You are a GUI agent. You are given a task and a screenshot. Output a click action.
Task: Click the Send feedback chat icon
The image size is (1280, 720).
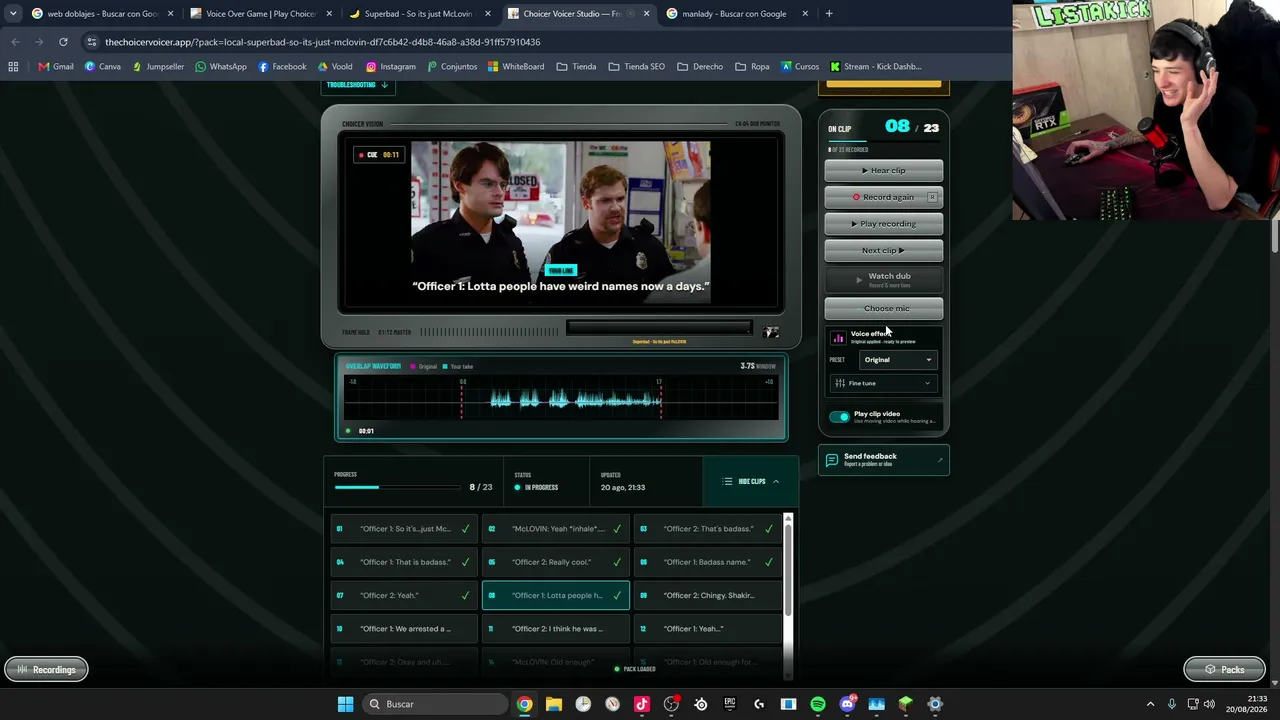832,460
